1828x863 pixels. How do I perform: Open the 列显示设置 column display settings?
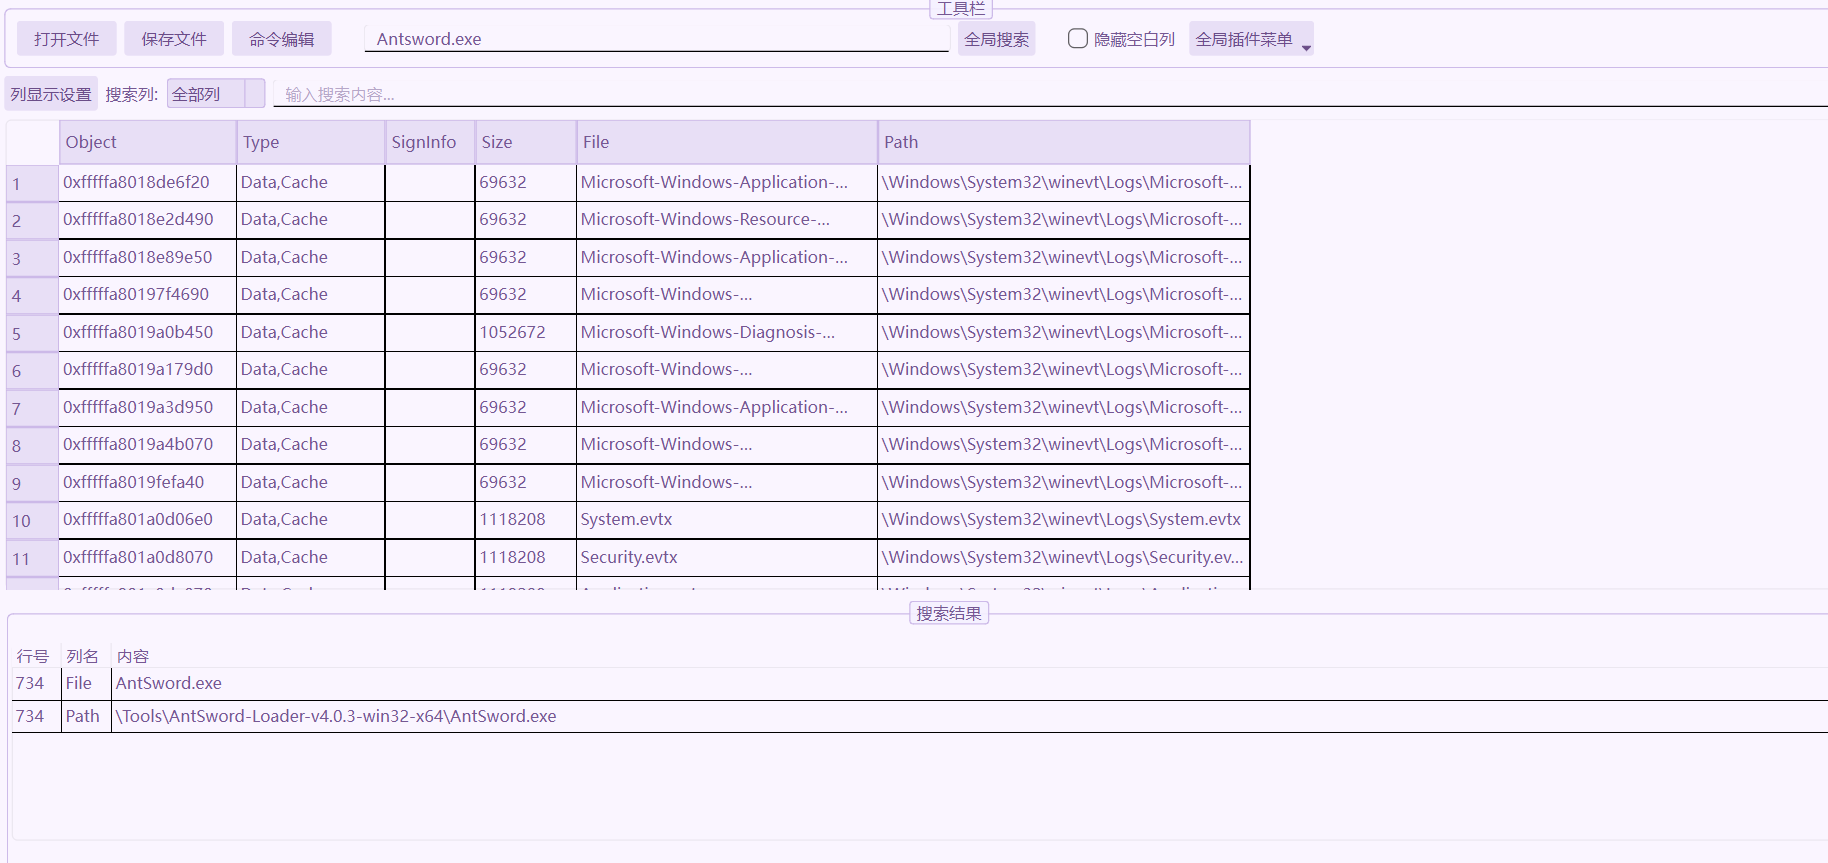pyautogui.click(x=51, y=94)
